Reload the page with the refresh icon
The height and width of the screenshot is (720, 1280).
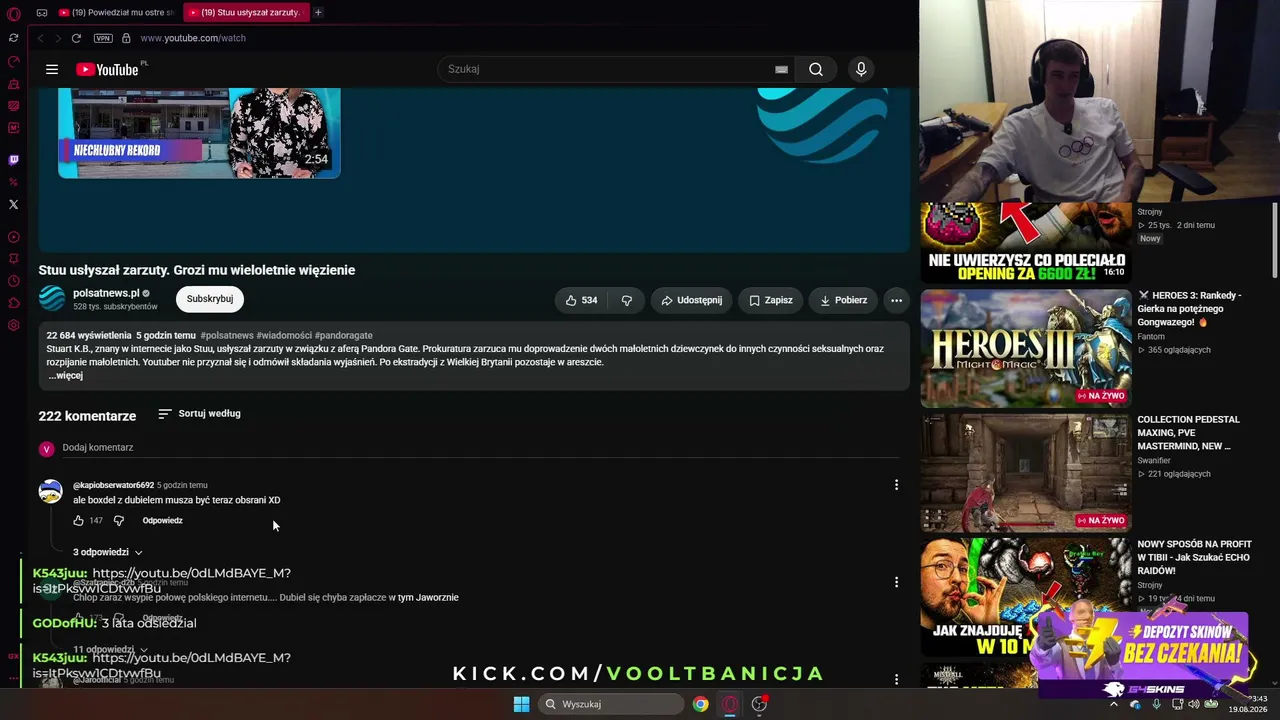(x=76, y=38)
